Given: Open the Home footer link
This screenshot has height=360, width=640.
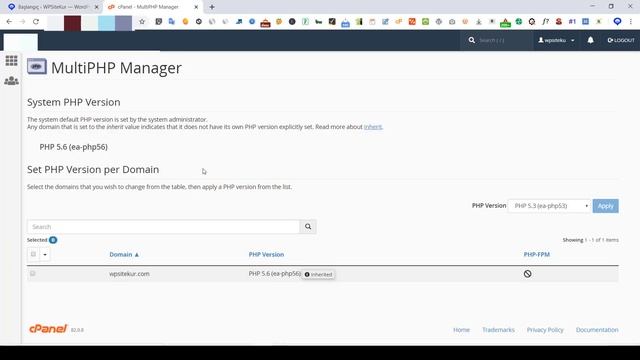Looking at the screenshot, I should click(461, 330).
